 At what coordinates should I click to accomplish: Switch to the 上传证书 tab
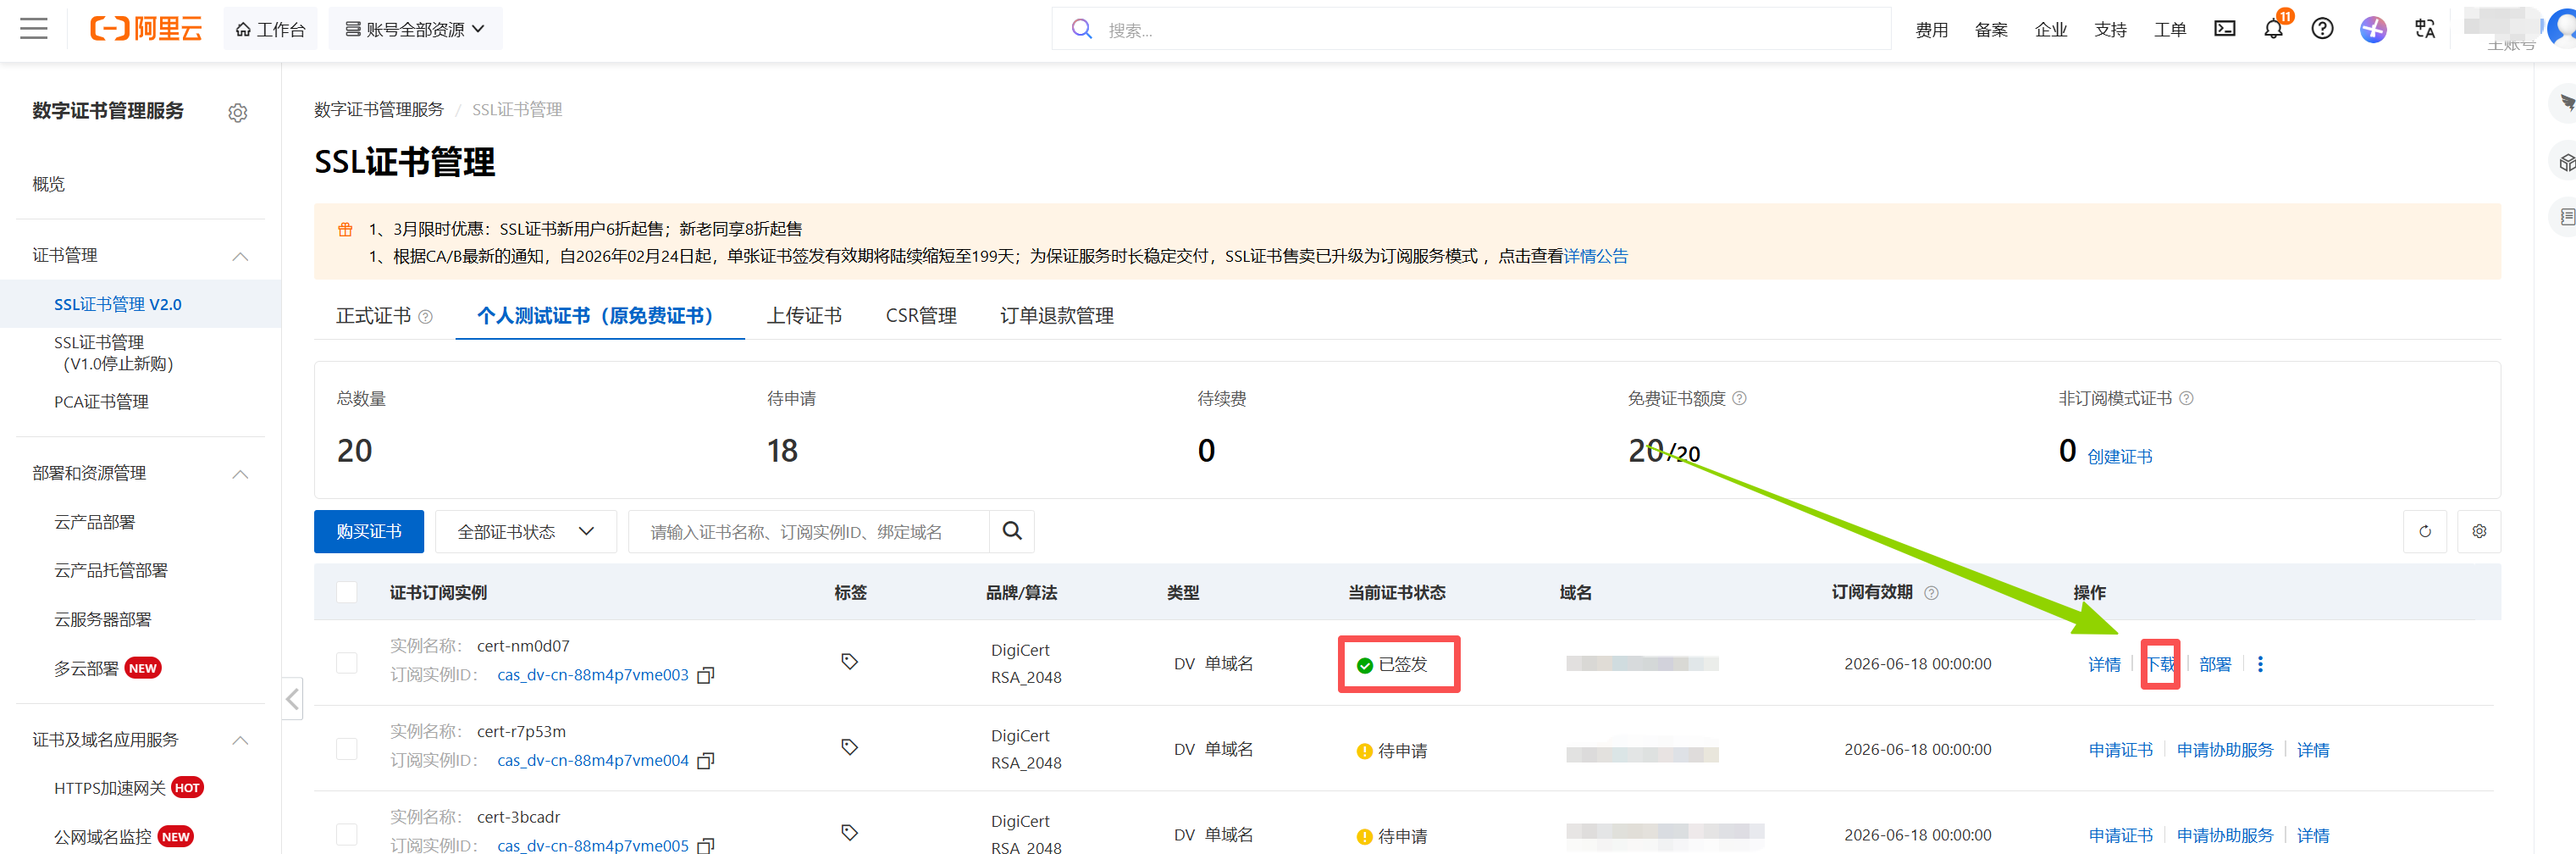coord(804,316)
